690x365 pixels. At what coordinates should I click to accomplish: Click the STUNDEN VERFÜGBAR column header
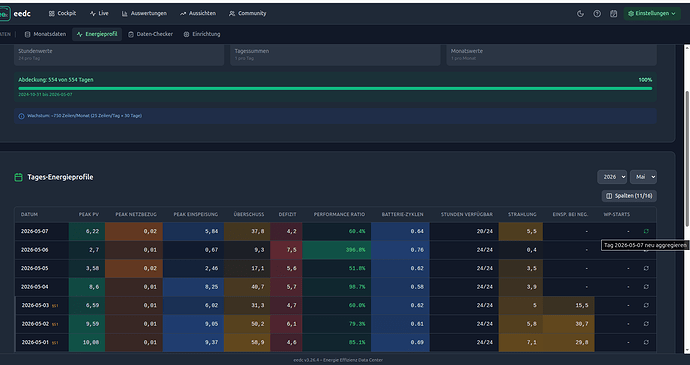click(x=467, y=214)
